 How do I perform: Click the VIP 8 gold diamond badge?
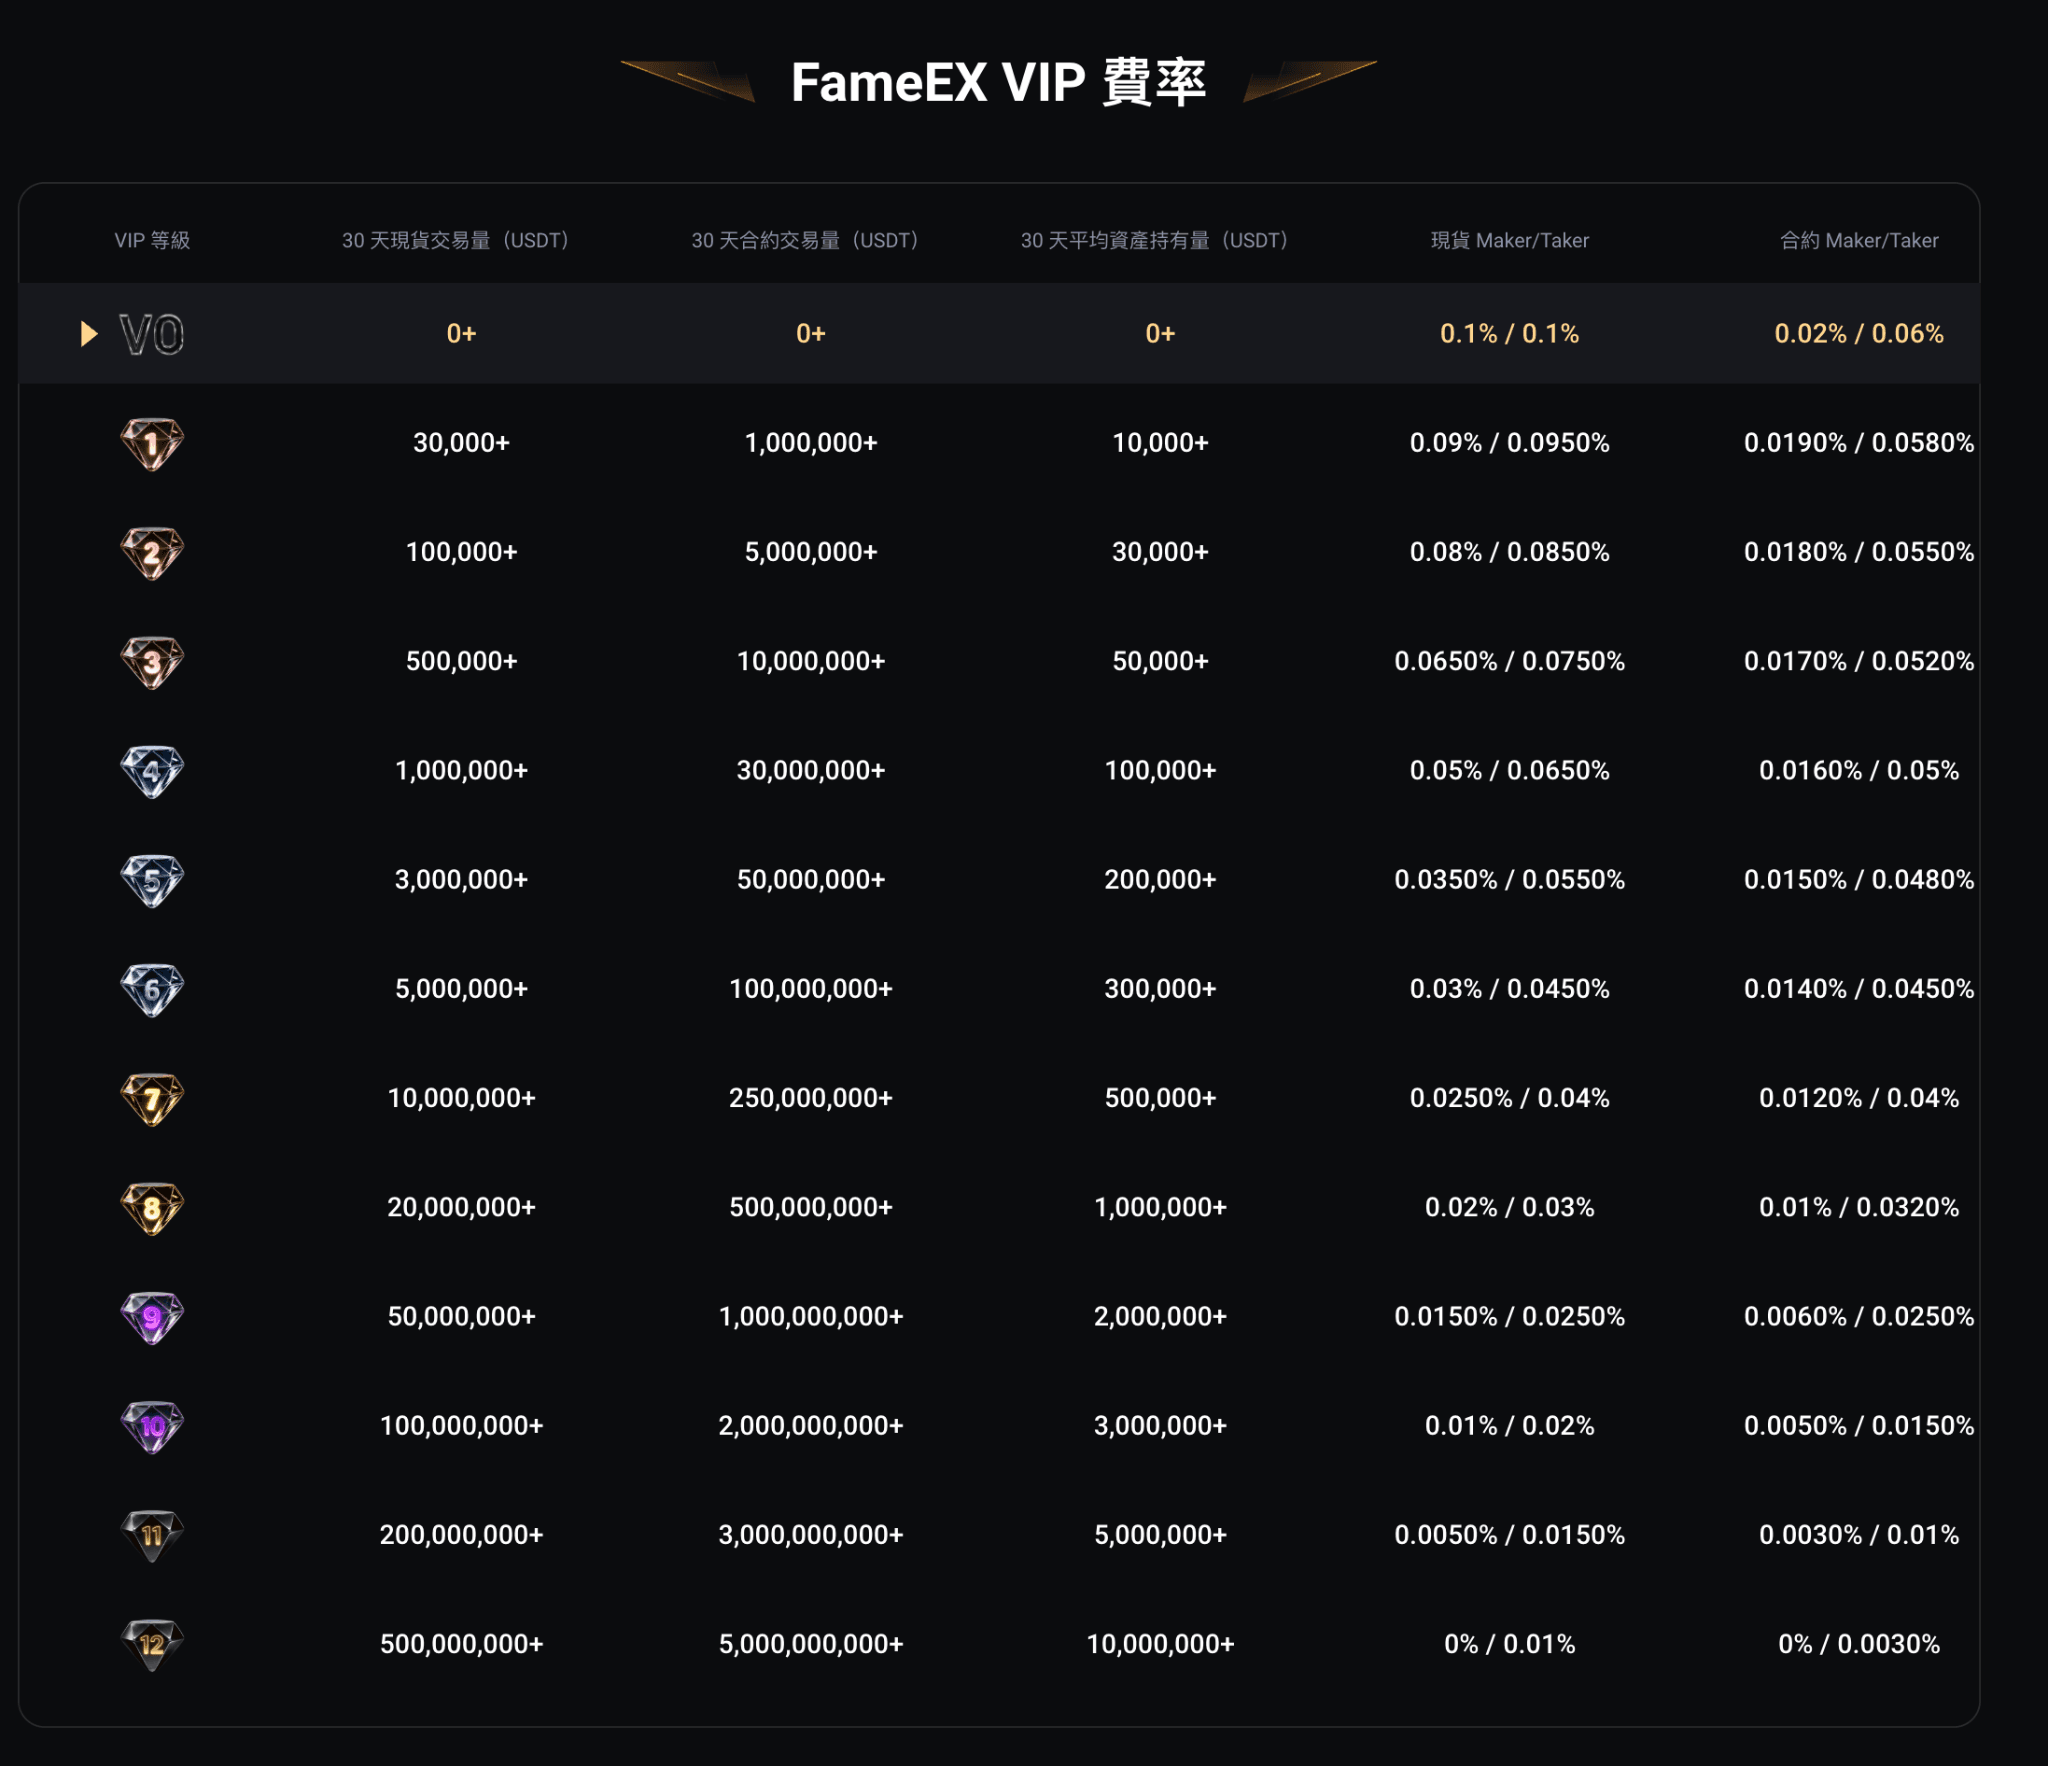(x=152, y=1208)
